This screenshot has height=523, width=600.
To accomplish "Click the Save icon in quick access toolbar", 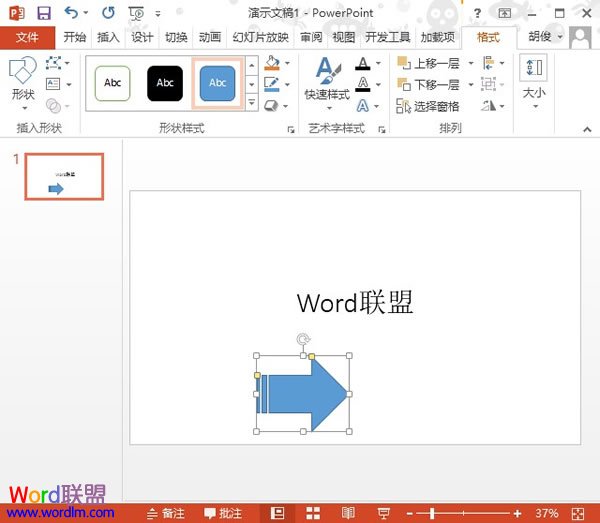I will tap(43, 13).
